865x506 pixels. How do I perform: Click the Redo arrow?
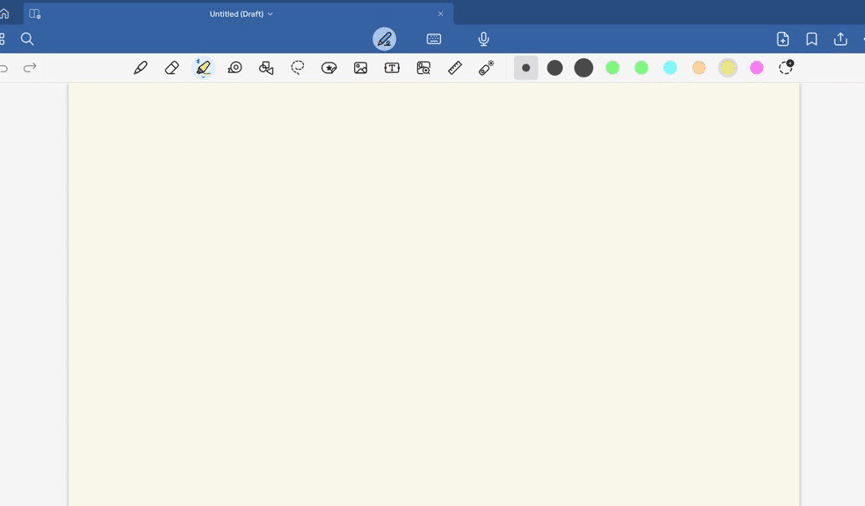[30, 67]
